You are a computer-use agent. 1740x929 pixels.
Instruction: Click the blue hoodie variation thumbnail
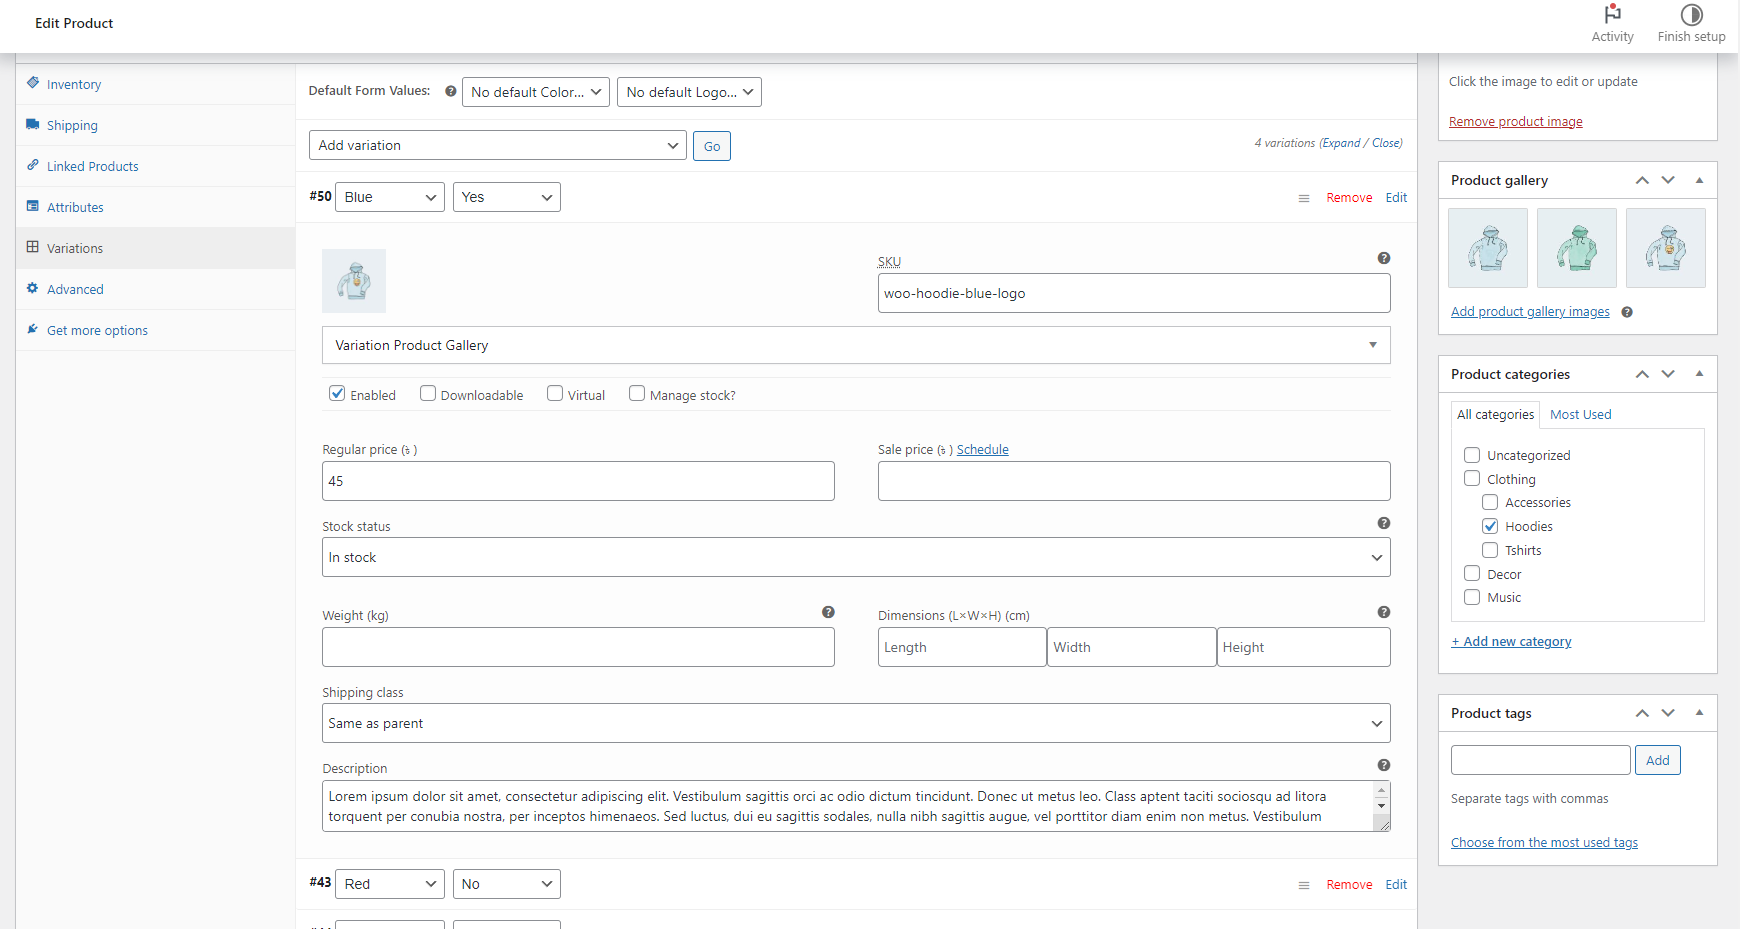pos(354,281)
